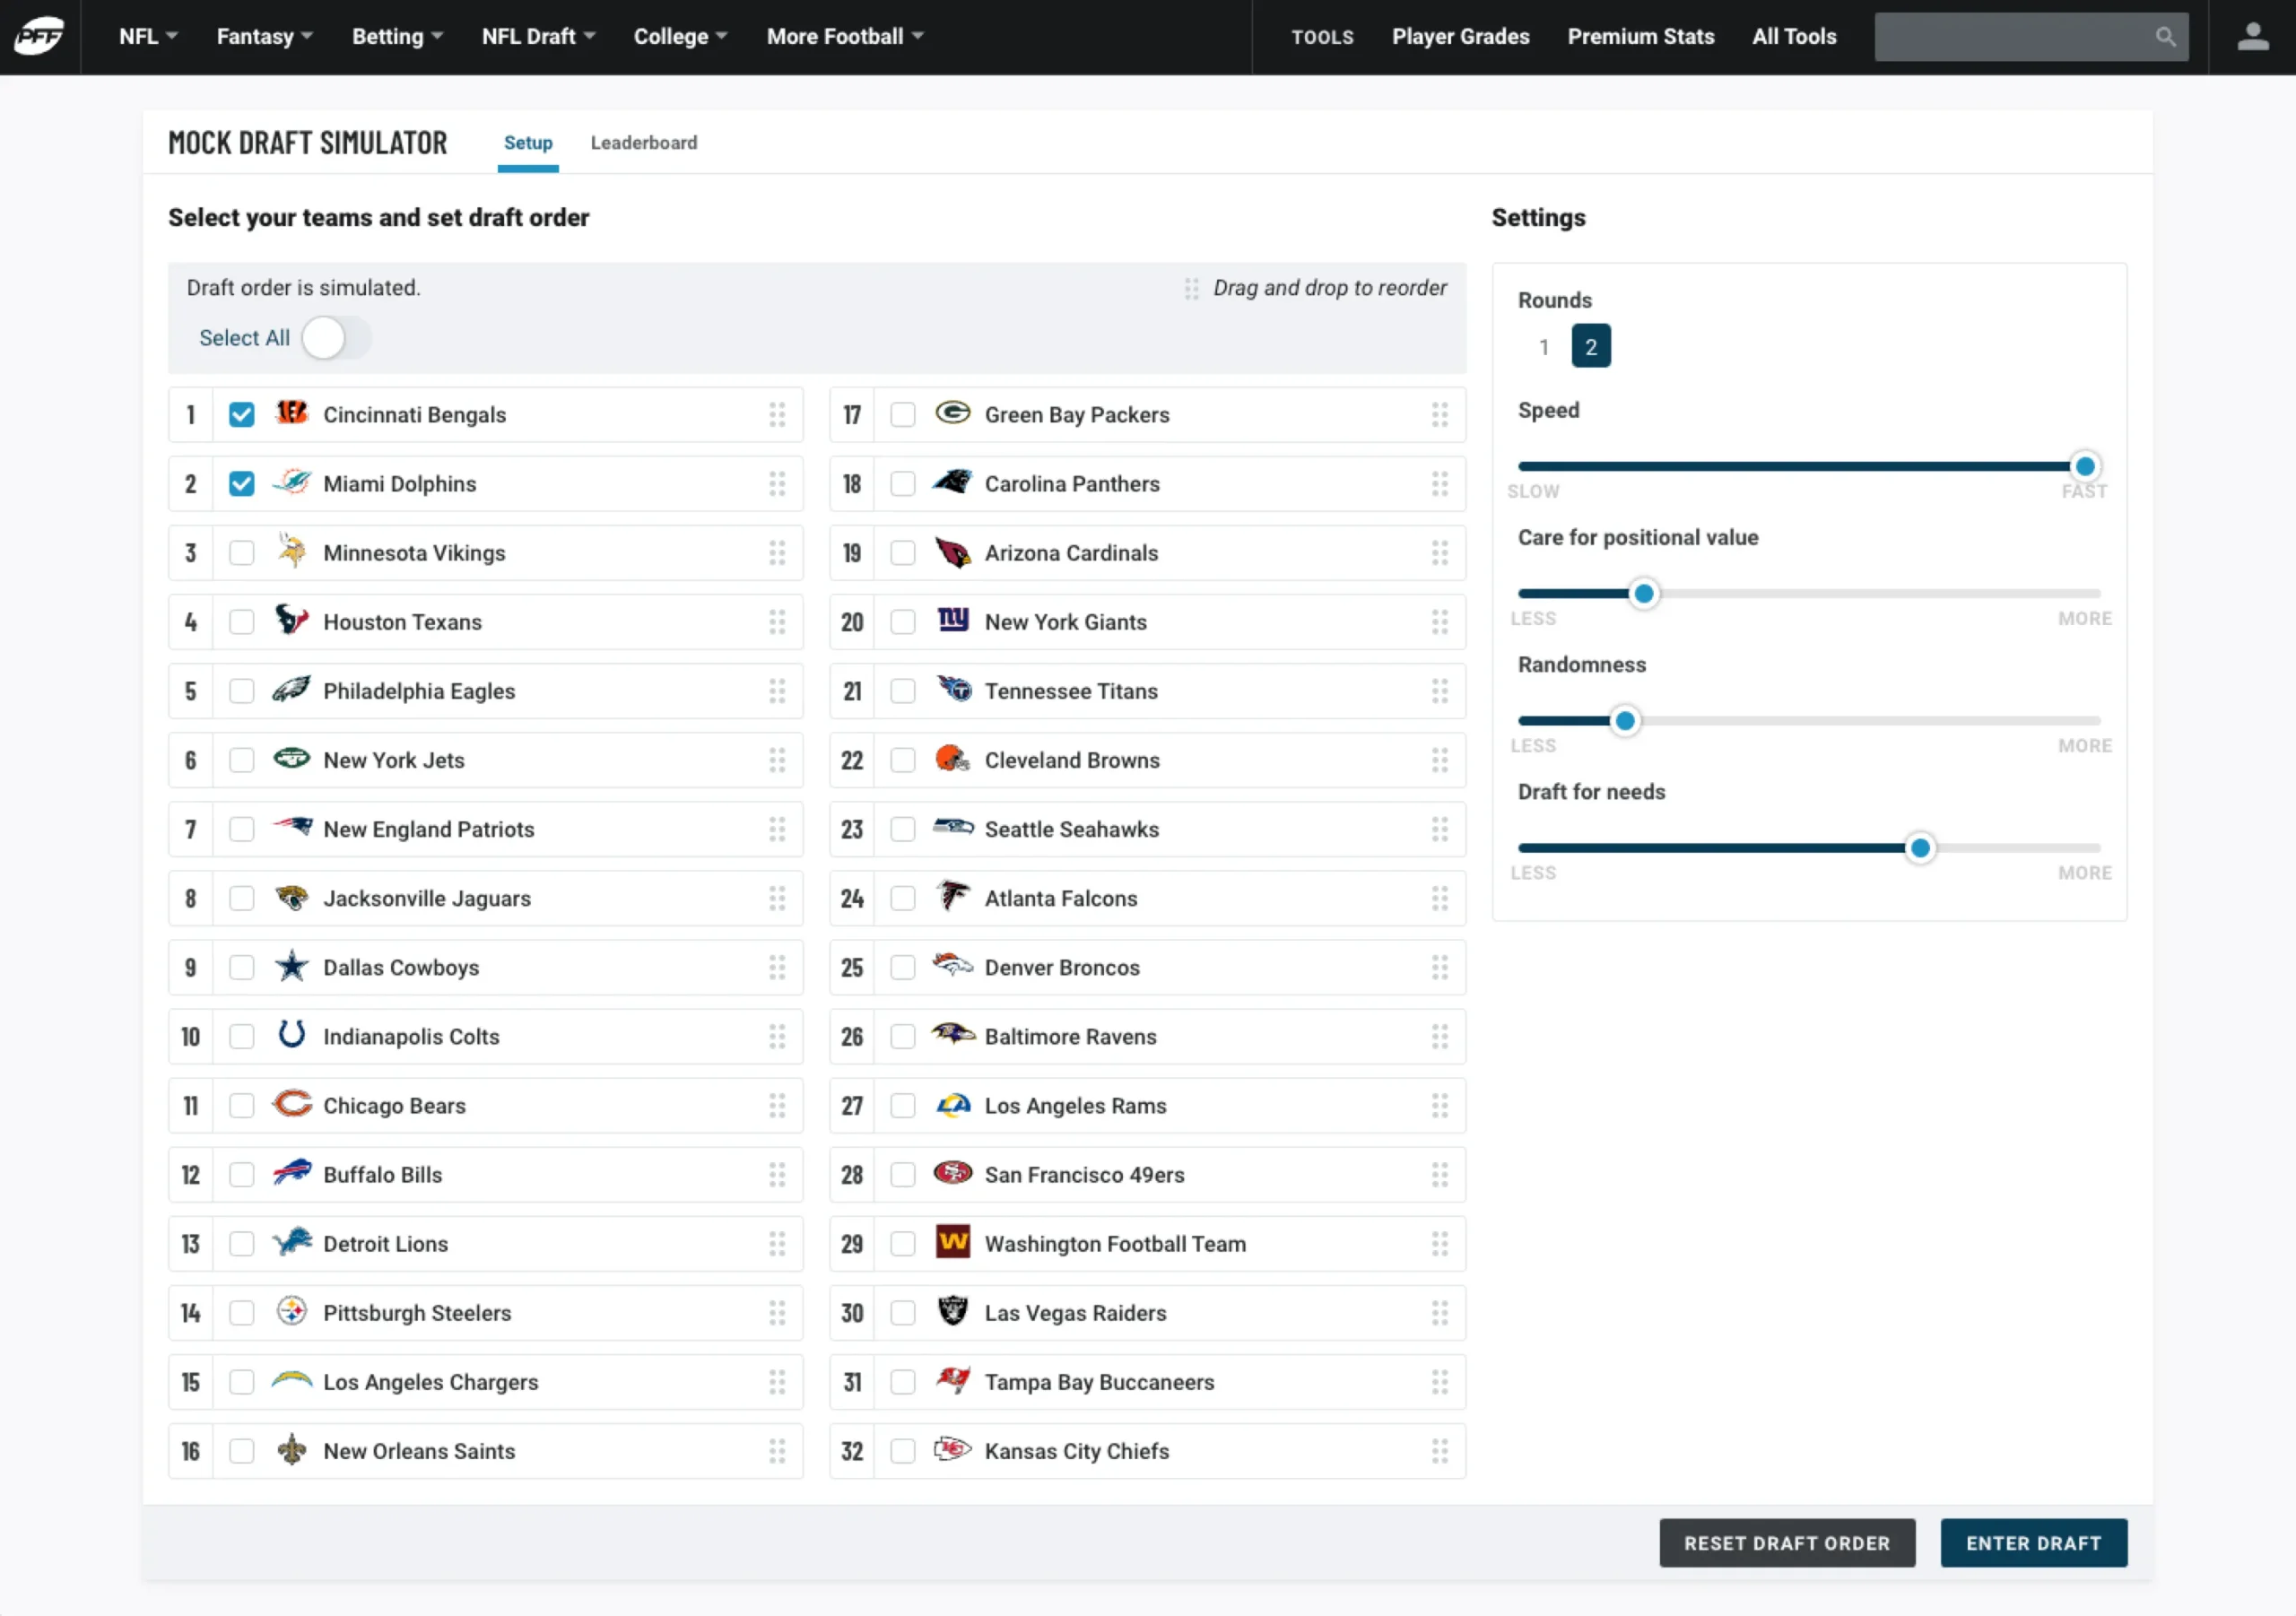Click the Pittsburgh Steelers logo
Screen dimensions: 2296x1616
tap(292, 1311)
